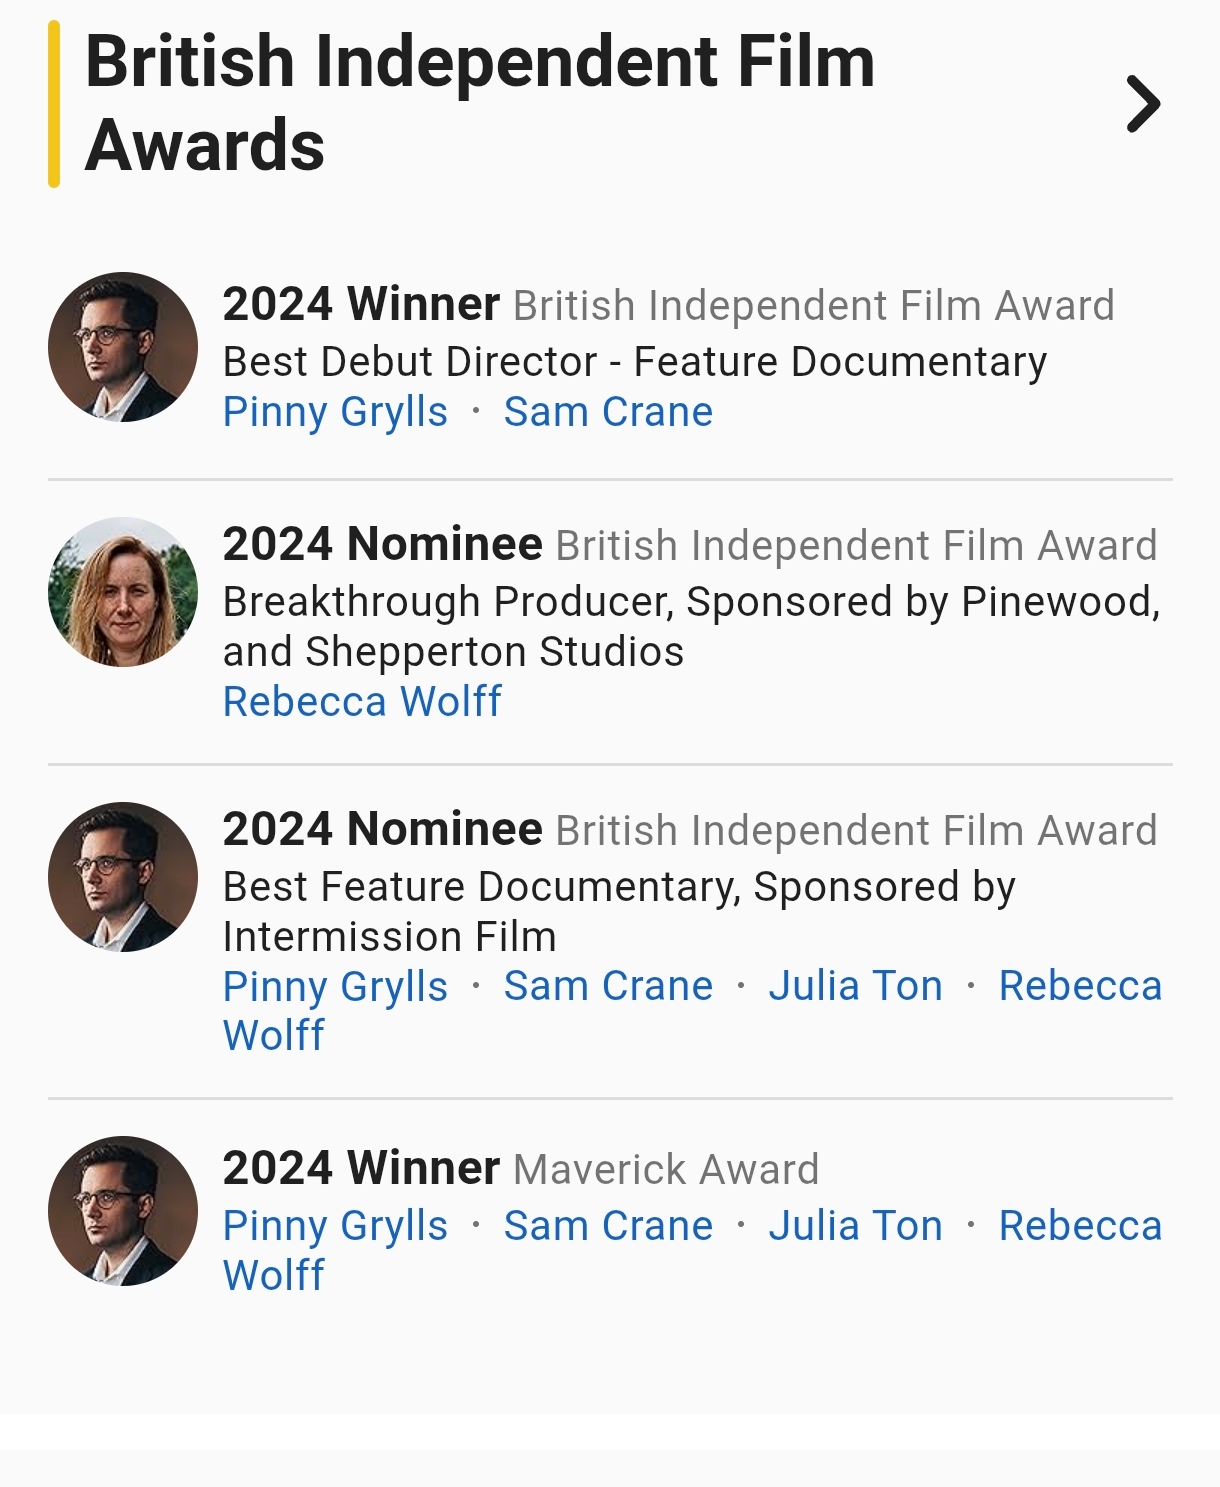Open Rebecca Wolff link under Maverick Award
The image size is (1220, 1487).
[x=1080, y=1226]
